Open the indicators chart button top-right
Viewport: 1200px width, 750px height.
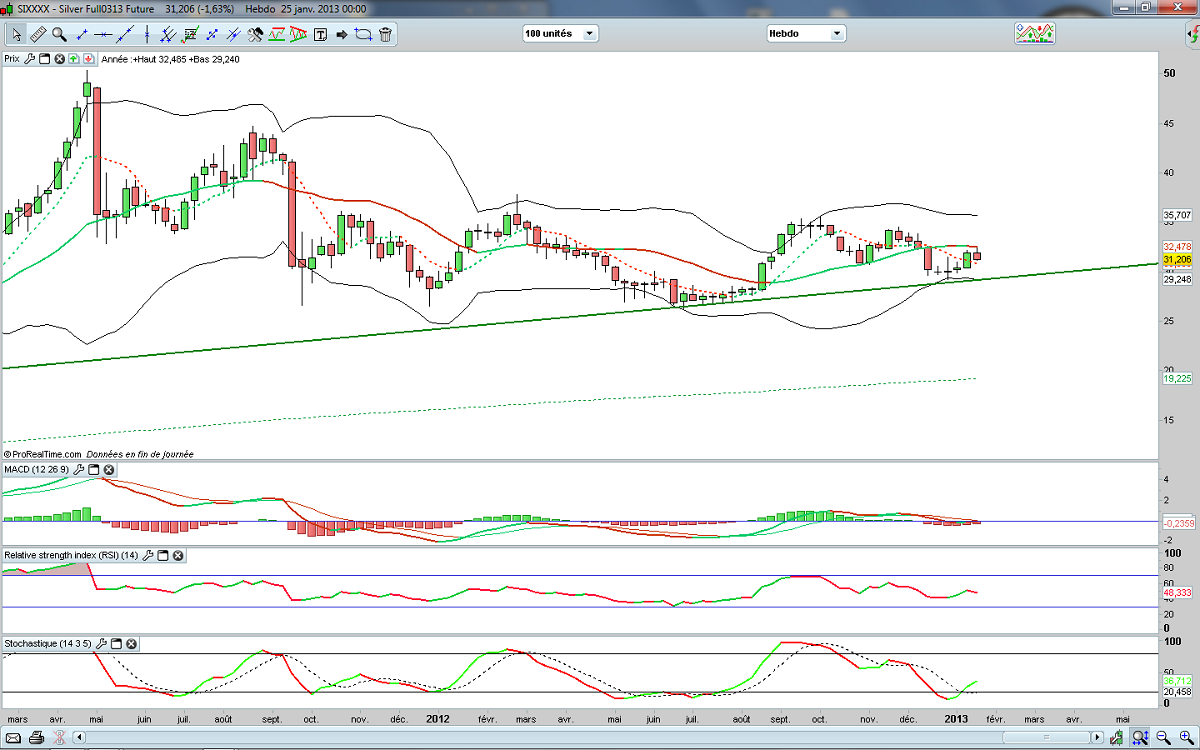[x=1035, y=33]
